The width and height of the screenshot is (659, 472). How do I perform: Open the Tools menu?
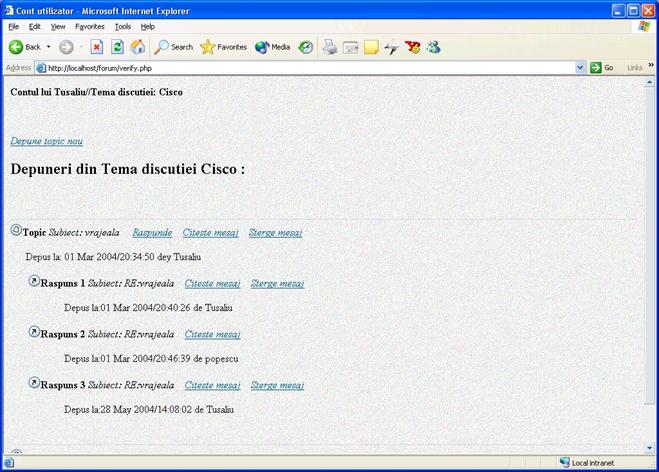(122, 26)
